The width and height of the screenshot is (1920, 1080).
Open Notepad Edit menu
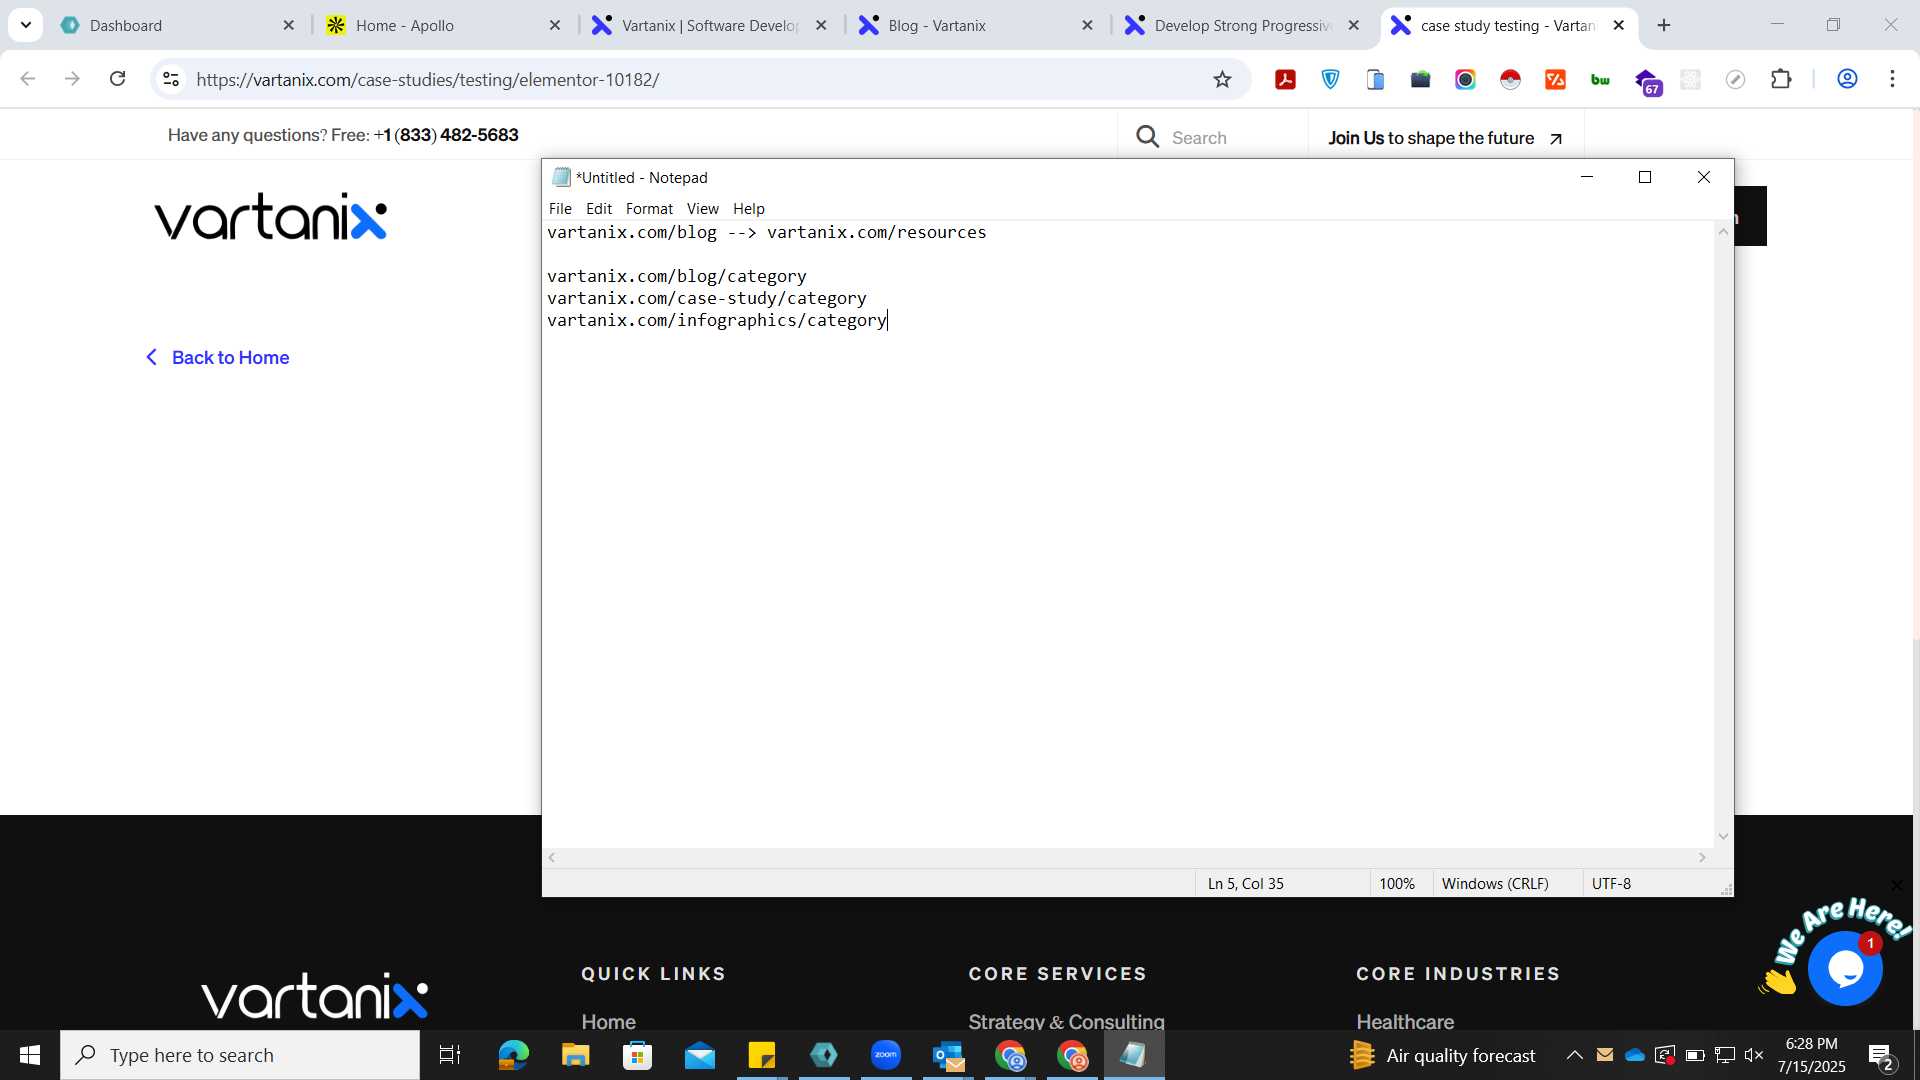(599, 208)
